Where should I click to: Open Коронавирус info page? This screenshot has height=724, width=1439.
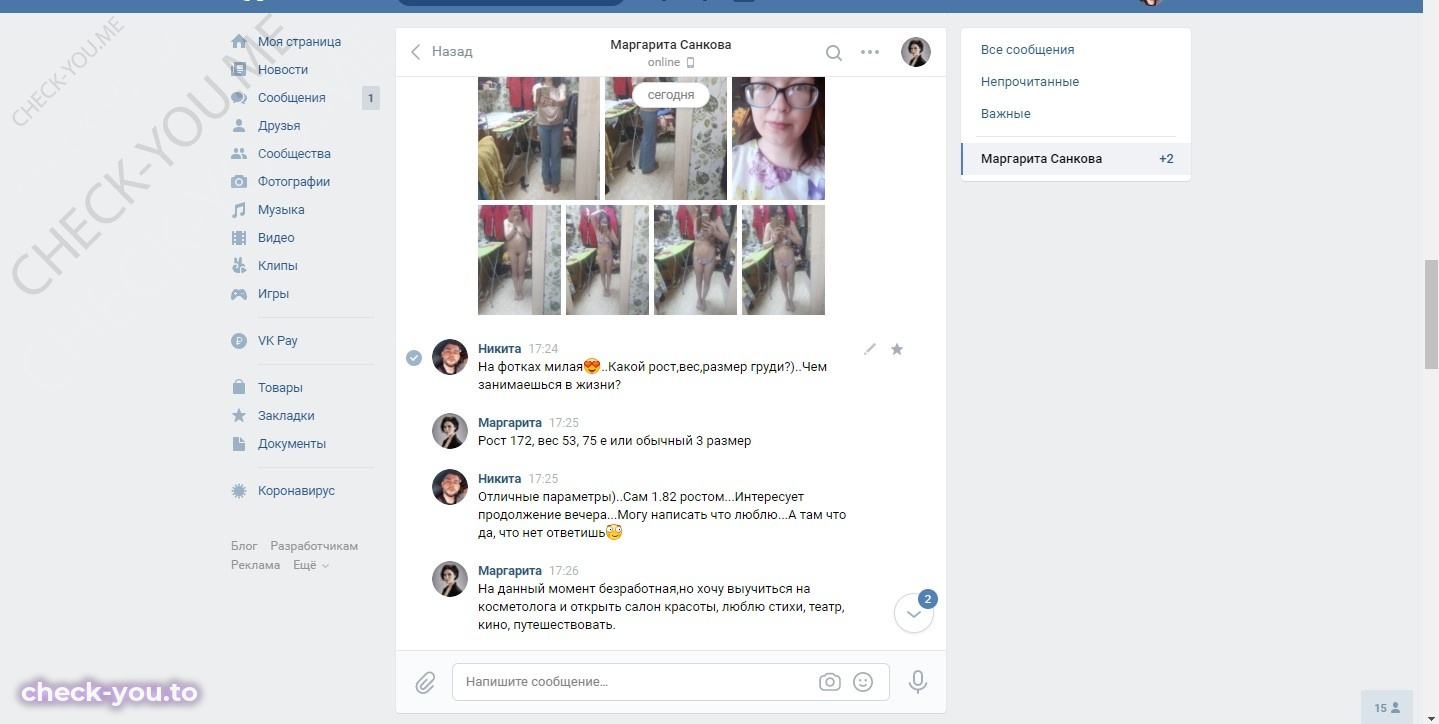(296, 491)
